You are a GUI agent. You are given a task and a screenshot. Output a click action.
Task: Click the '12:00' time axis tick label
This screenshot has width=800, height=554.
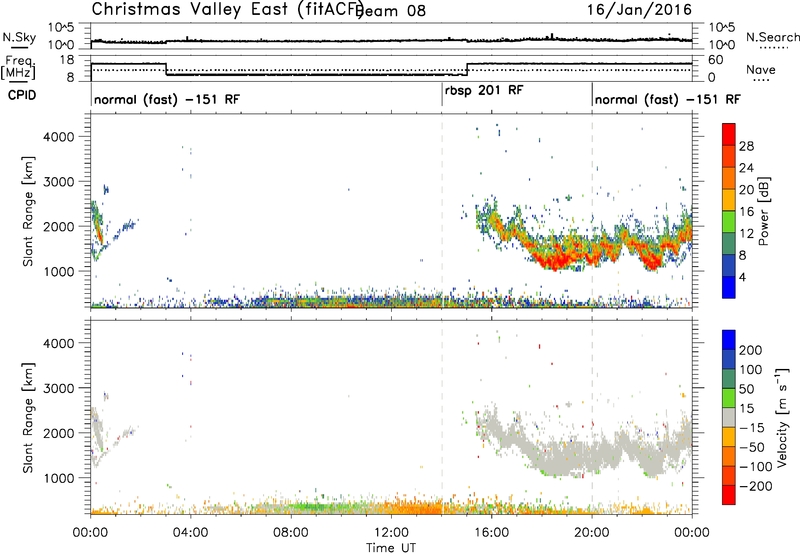(x=391, y=533)
